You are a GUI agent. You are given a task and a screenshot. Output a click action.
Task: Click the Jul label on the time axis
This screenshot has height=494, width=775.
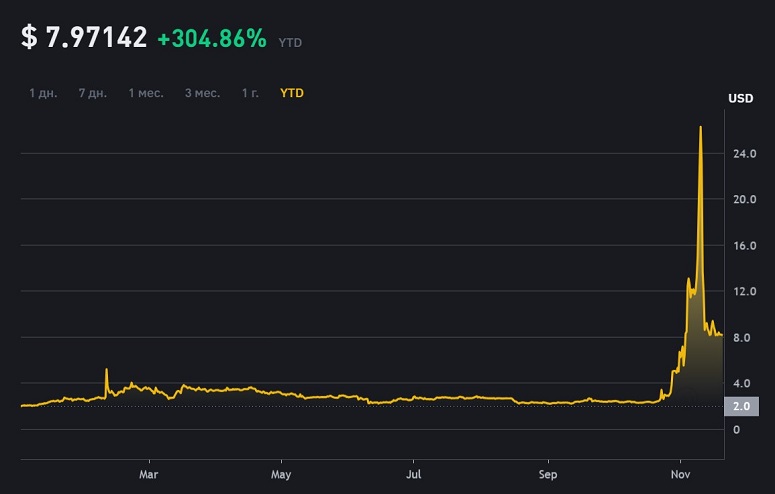coord(413,474)
